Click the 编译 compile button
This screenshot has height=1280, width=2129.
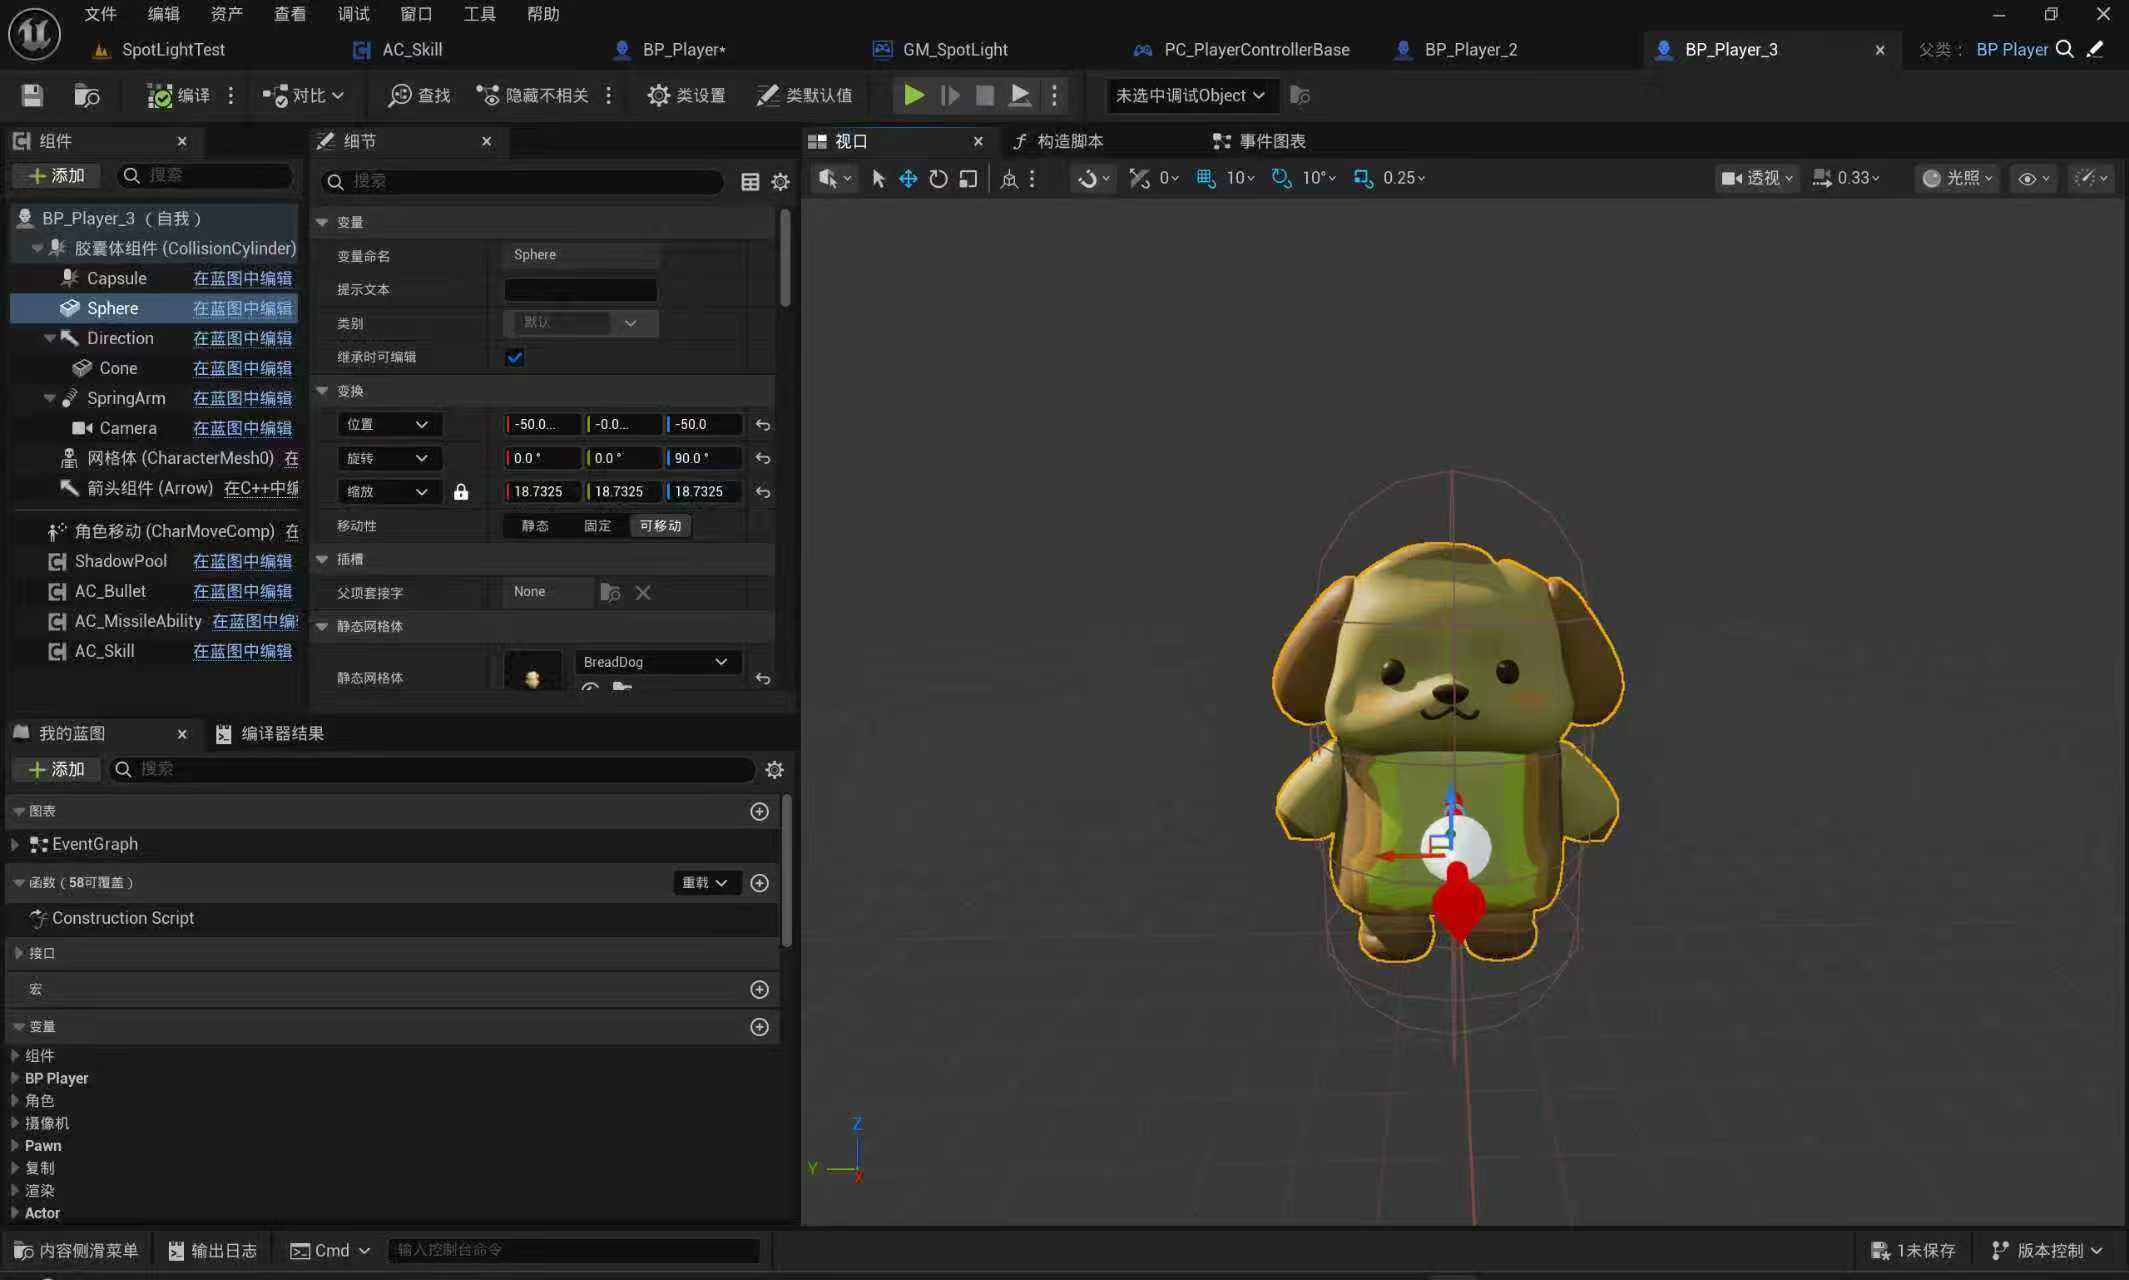tap(179, 95)
